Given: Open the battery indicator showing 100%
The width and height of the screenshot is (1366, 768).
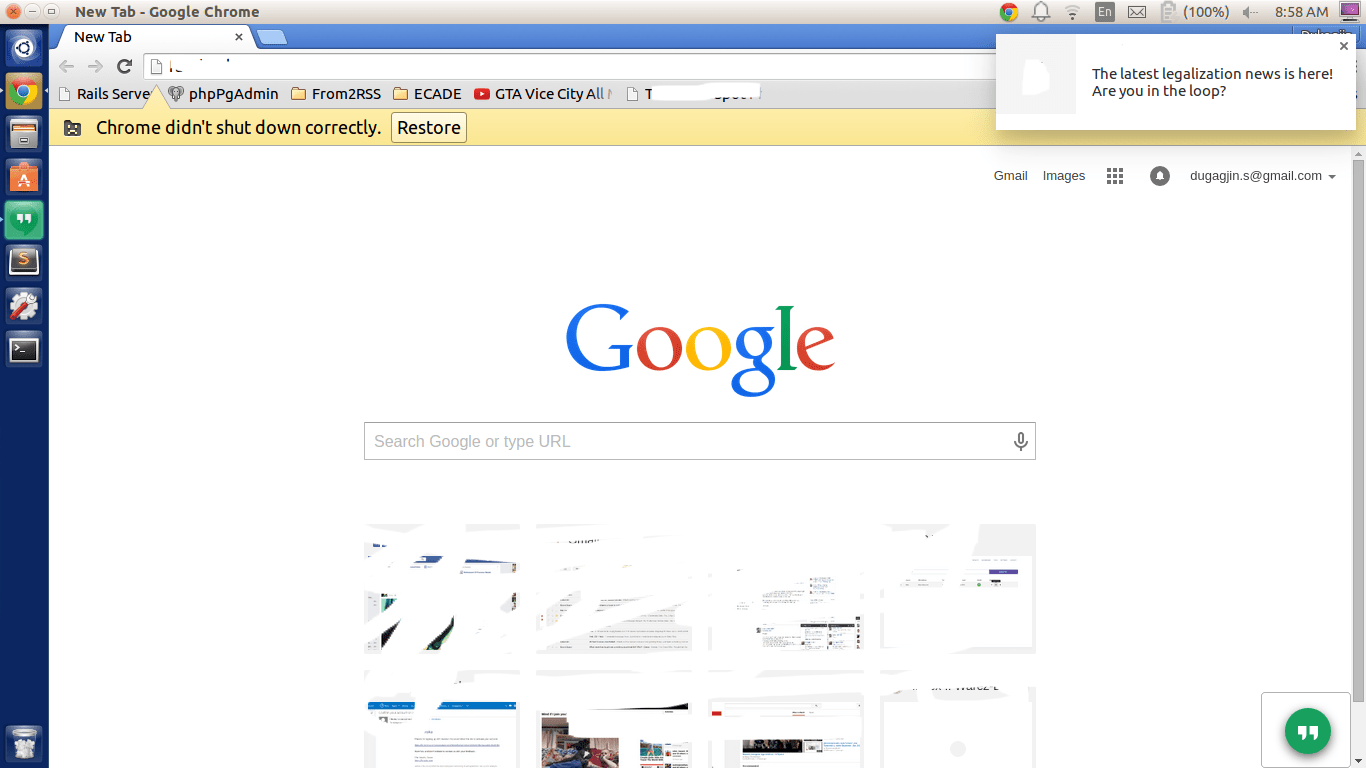Looking at the screenshot, I should coord(1194,12).
